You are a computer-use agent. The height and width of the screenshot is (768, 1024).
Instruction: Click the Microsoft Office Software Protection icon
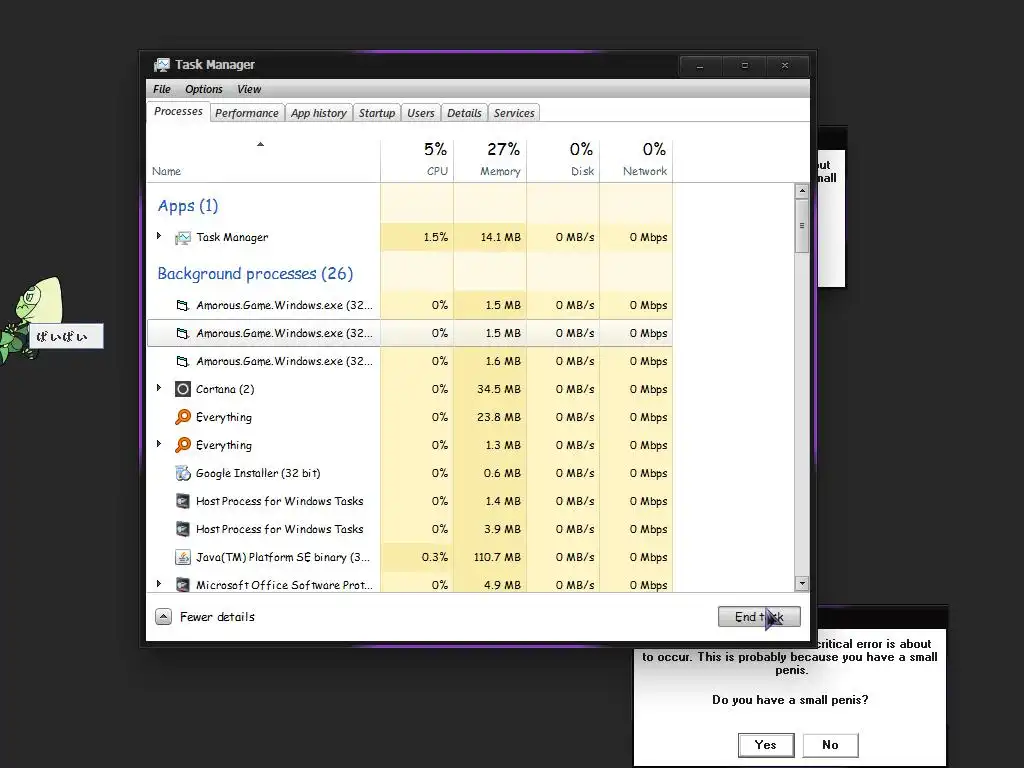183,585
